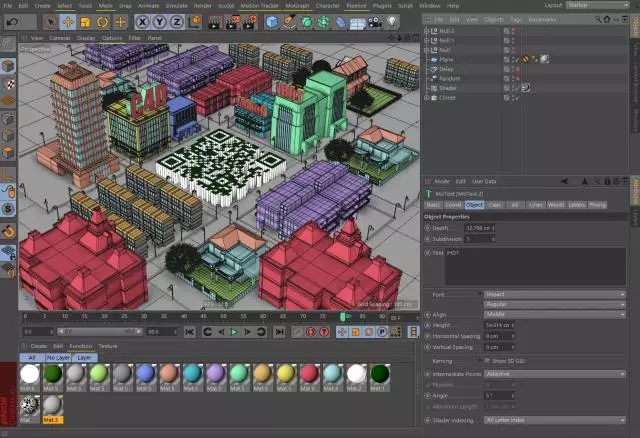Enable the Show 3D GUI checkbox
The width and height of the screenshot is (640, 438).
(x=487, y=360)
